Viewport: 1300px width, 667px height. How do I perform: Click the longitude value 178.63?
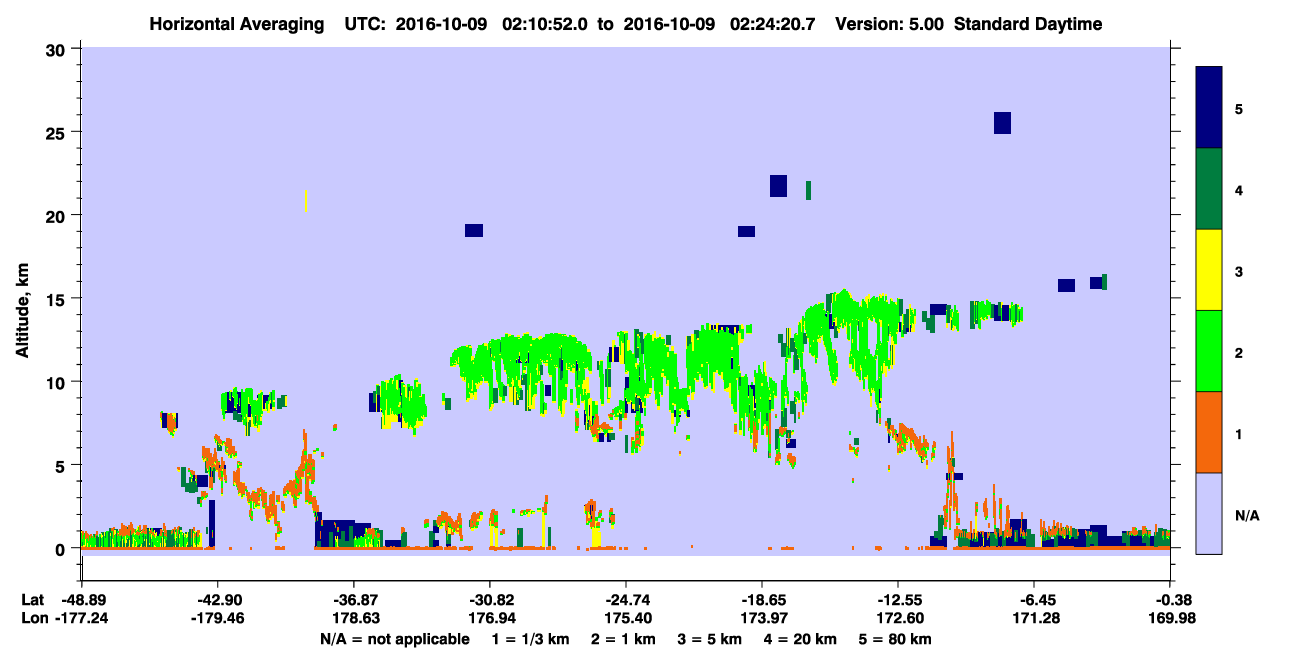[x=354, y=618]
